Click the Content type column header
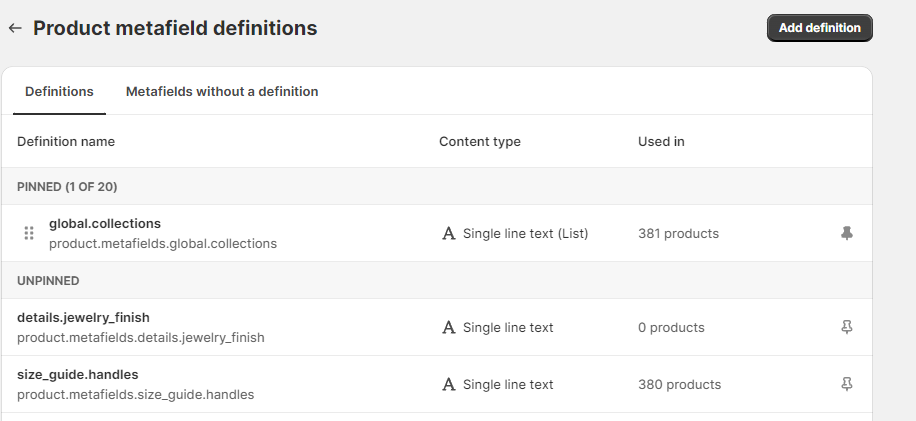The image size is (916, 421). click(x=480, y=141)
